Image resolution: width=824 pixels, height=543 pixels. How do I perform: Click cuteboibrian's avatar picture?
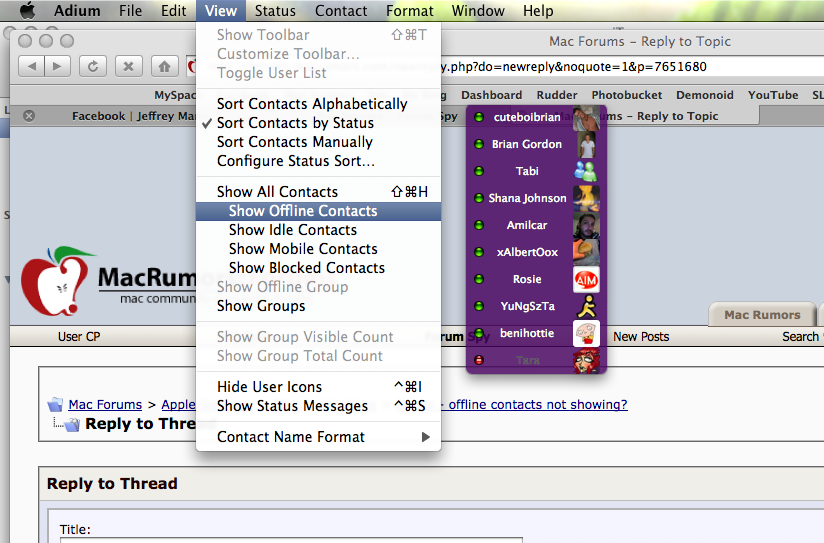pos(586,117)
